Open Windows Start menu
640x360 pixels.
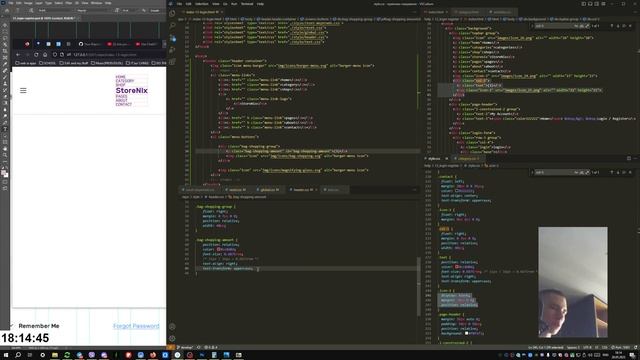[6, 355]
